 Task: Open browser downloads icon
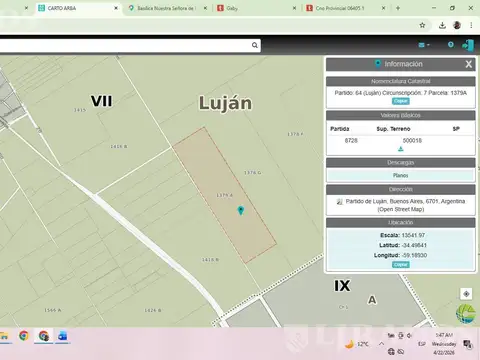(442, 25)
